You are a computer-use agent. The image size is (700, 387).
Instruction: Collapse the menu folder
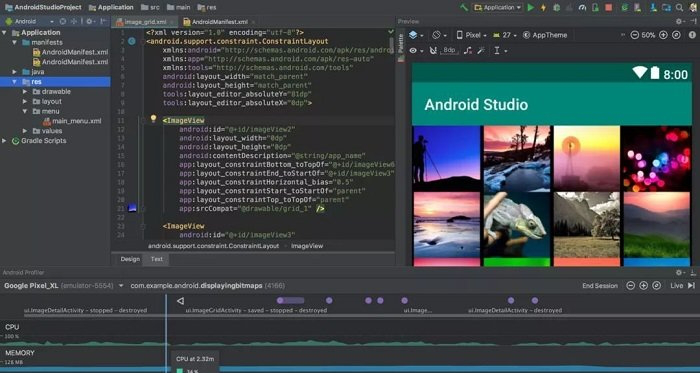25,111
